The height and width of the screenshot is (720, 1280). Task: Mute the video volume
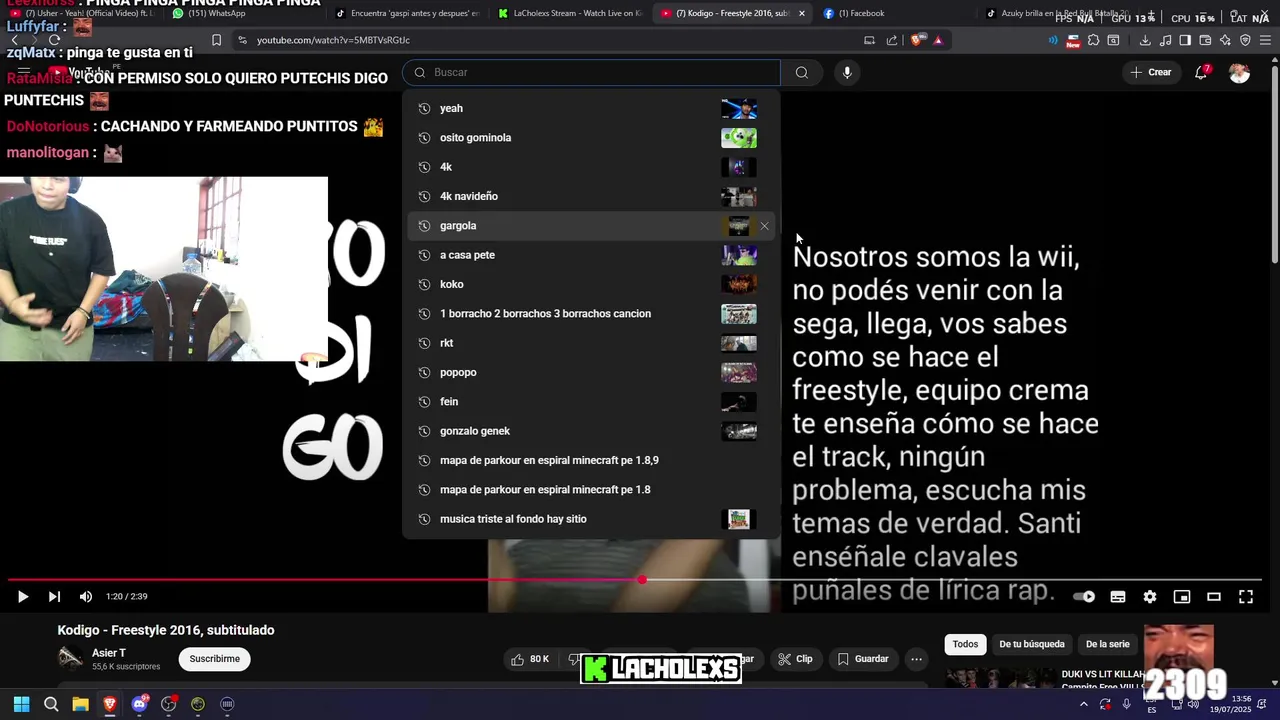(86, 597)
